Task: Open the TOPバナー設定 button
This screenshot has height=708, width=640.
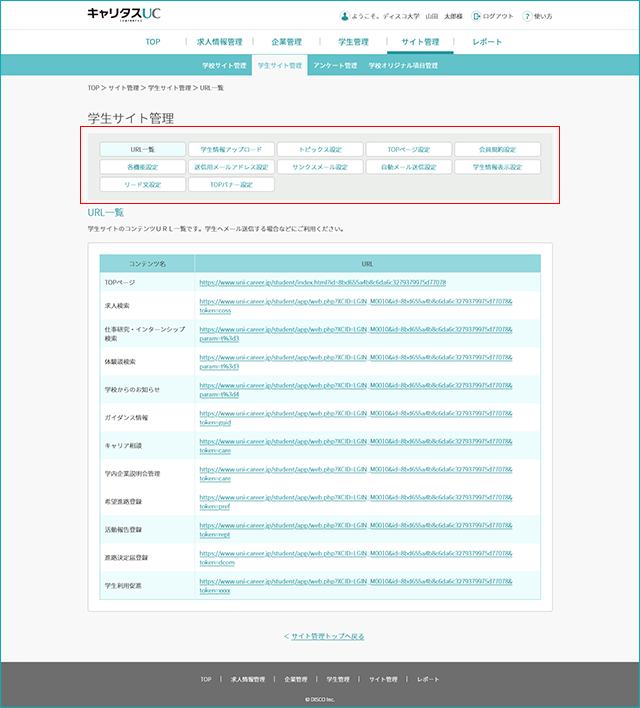Action: 231,184
